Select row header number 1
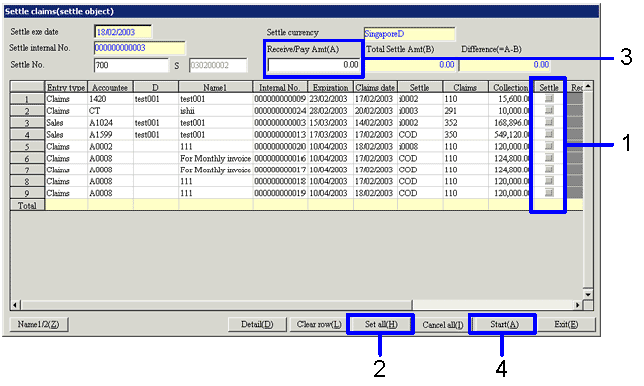This screenshot has width=644, height=386. tap(27, 99)
